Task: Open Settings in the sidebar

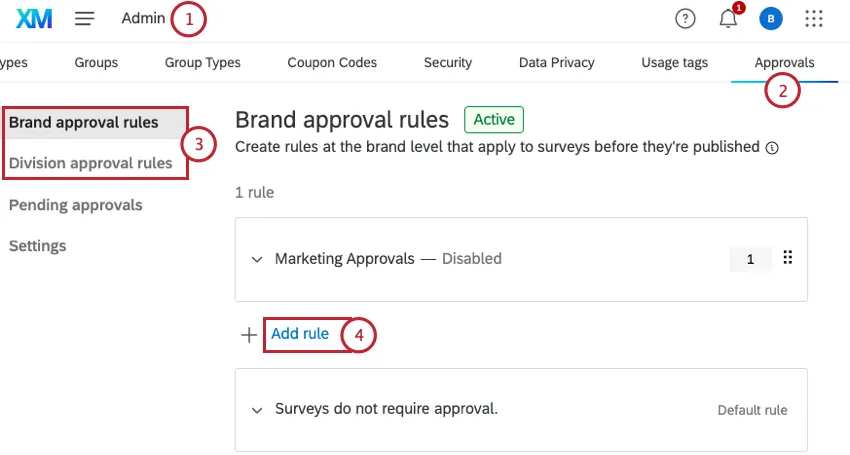Action: click(38, 246)
